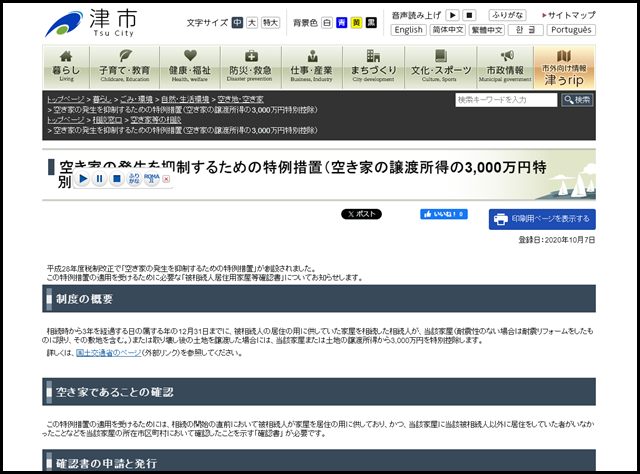Switch language to Korean 한글
The height and width of the screenshot is (474, 640).
[526, 30]
